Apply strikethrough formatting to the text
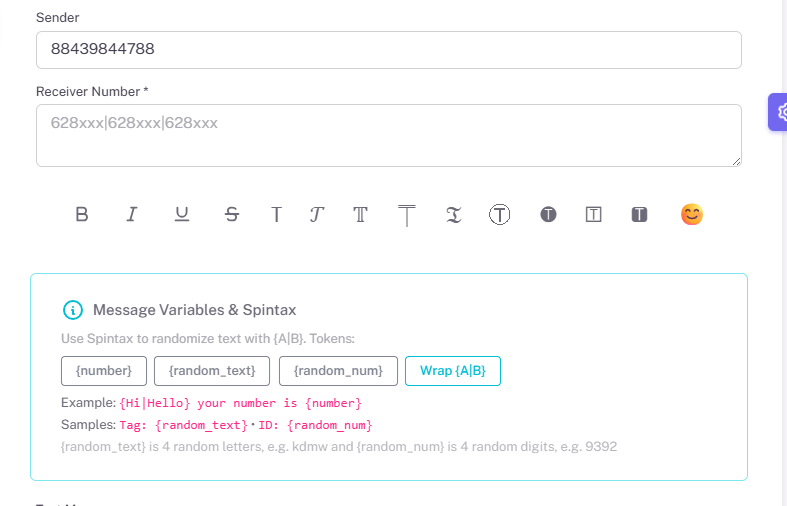Viewport: 787px width, 506px height. (232, 214)
